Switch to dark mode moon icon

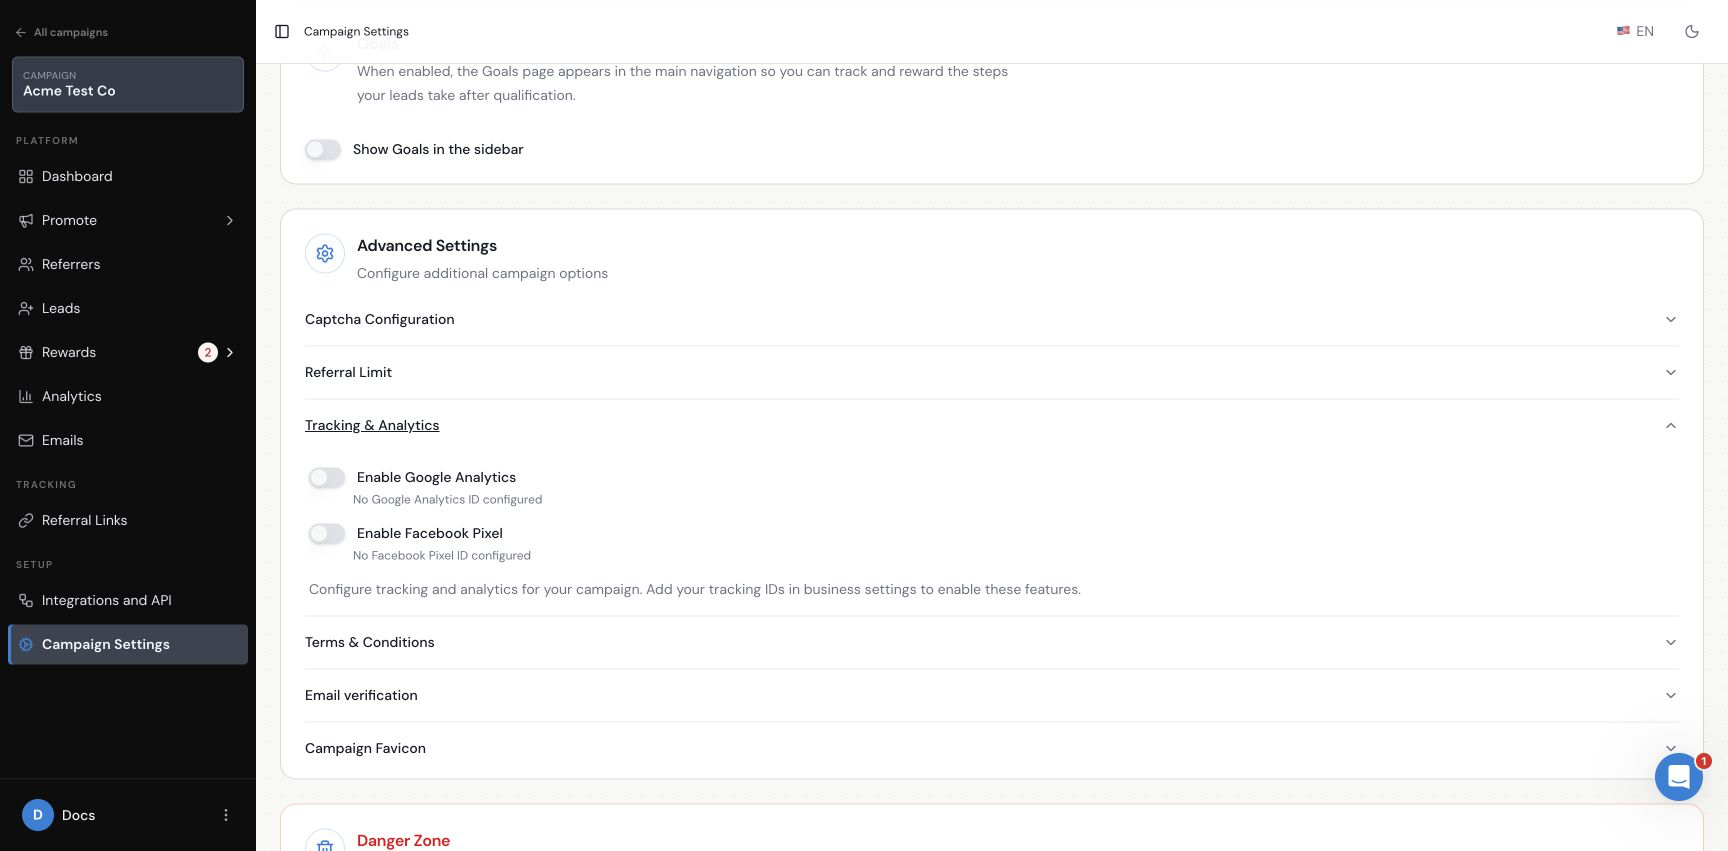tap(1692, 32)
